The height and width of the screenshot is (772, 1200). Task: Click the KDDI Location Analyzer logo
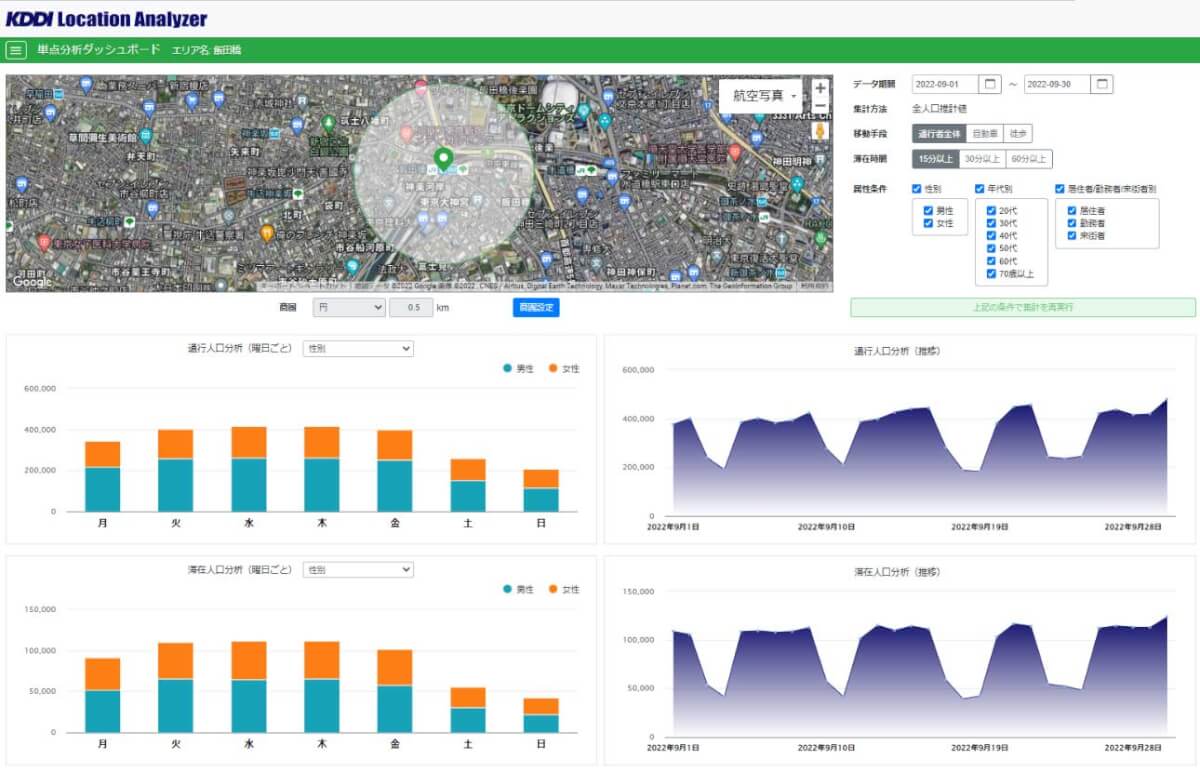point(106,19)
